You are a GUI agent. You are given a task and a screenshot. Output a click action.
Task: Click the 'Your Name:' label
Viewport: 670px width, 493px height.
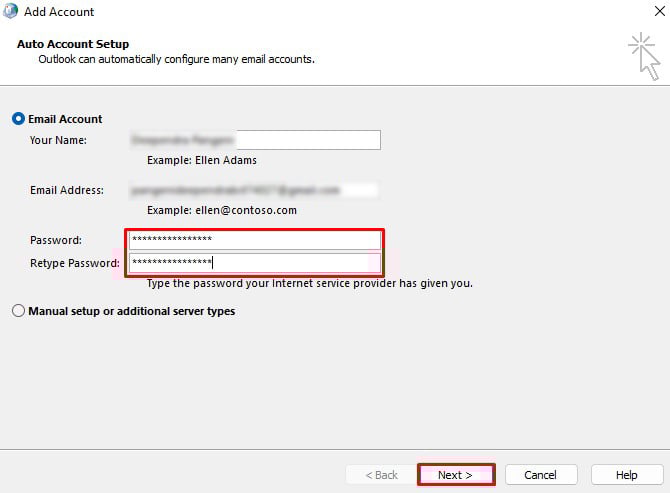coord(58,140)
